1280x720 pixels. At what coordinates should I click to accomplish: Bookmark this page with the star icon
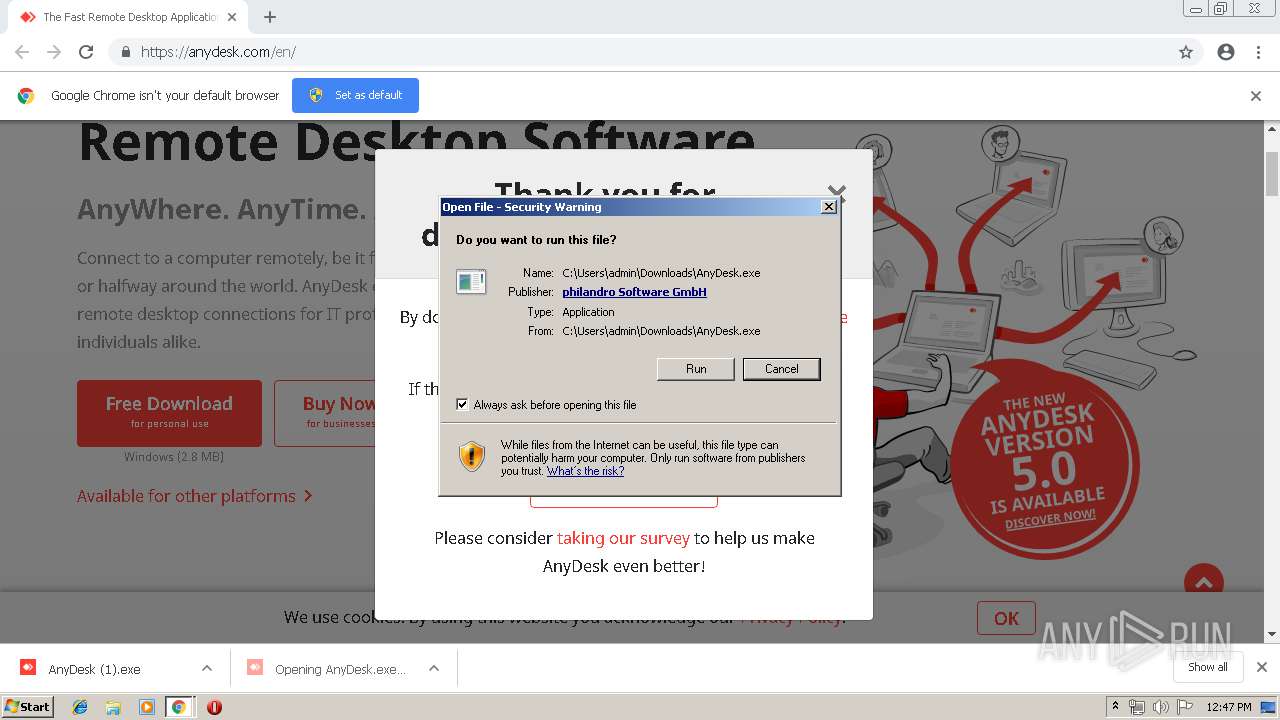pos(1186,52)
